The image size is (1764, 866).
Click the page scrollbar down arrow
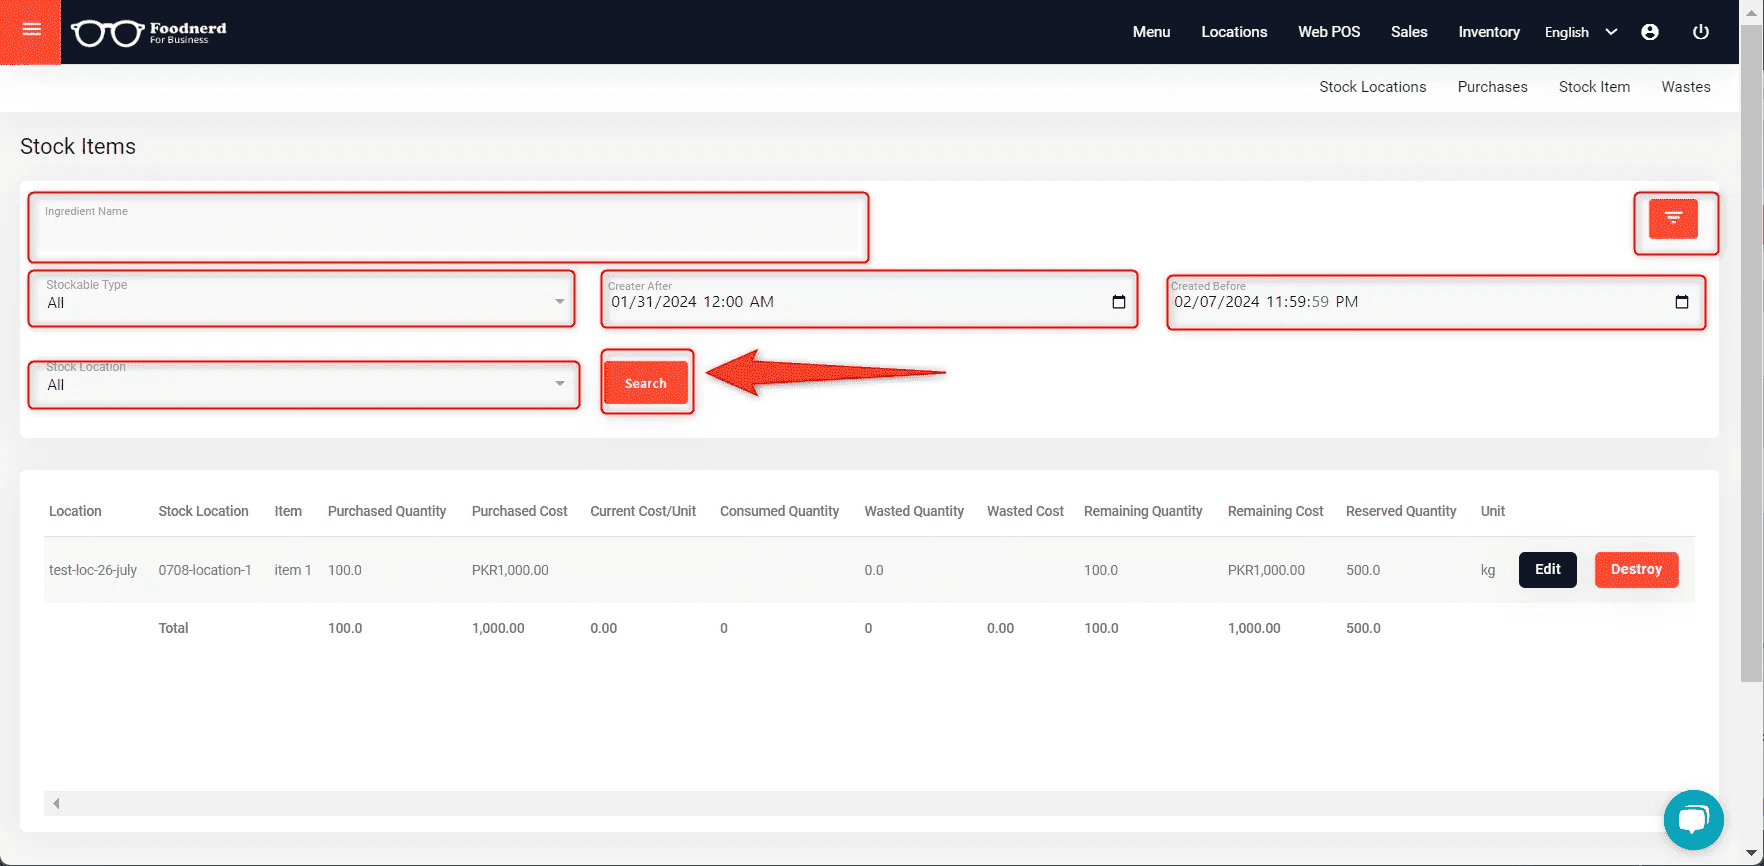click(1751, 854)
